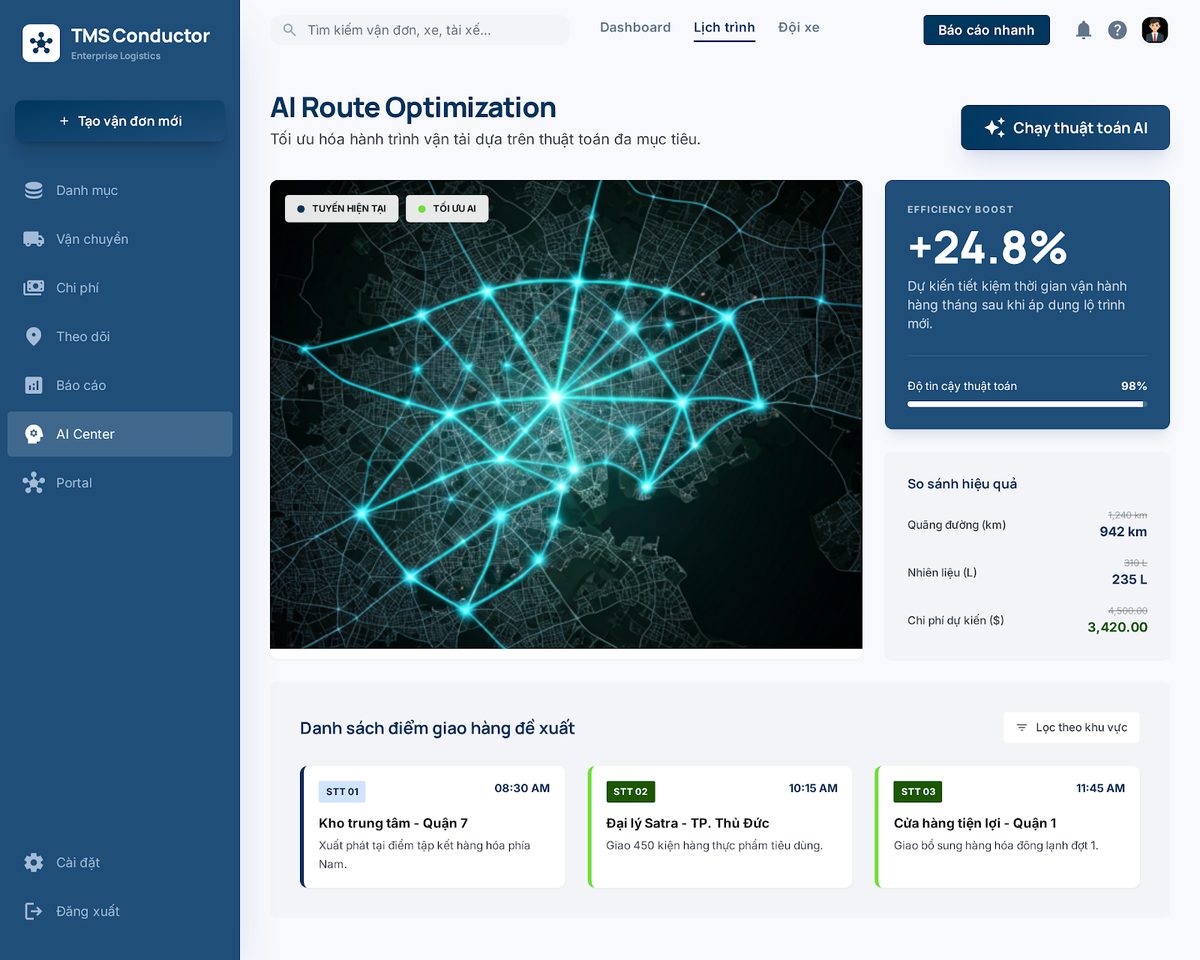
Task: Switch to the Dashboard tab
Action: pos(635,28)
